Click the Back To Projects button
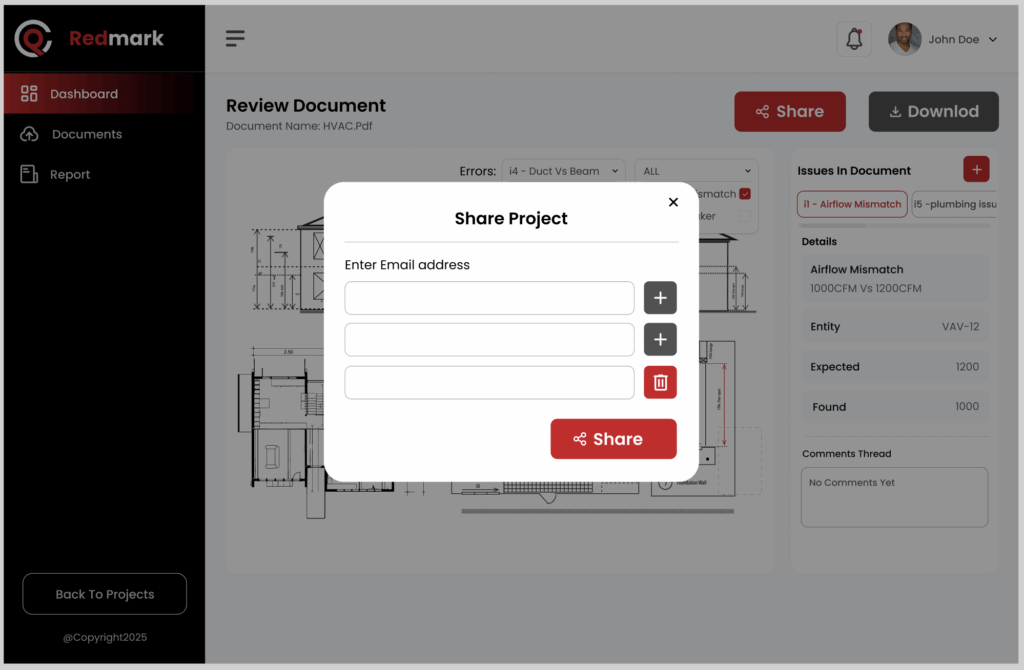This screenshot has width=1024, height=670. coord(104,594)
